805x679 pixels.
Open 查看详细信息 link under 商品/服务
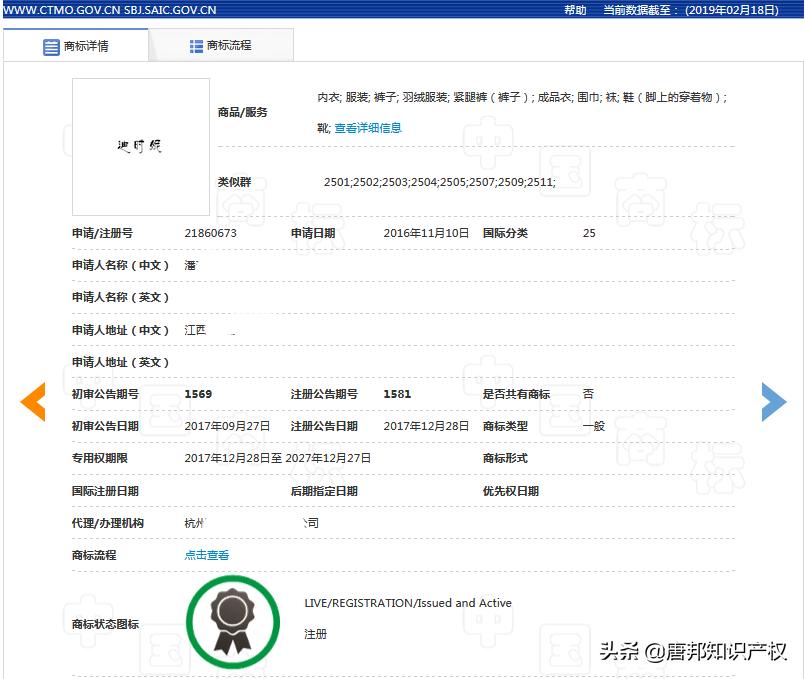370,128
